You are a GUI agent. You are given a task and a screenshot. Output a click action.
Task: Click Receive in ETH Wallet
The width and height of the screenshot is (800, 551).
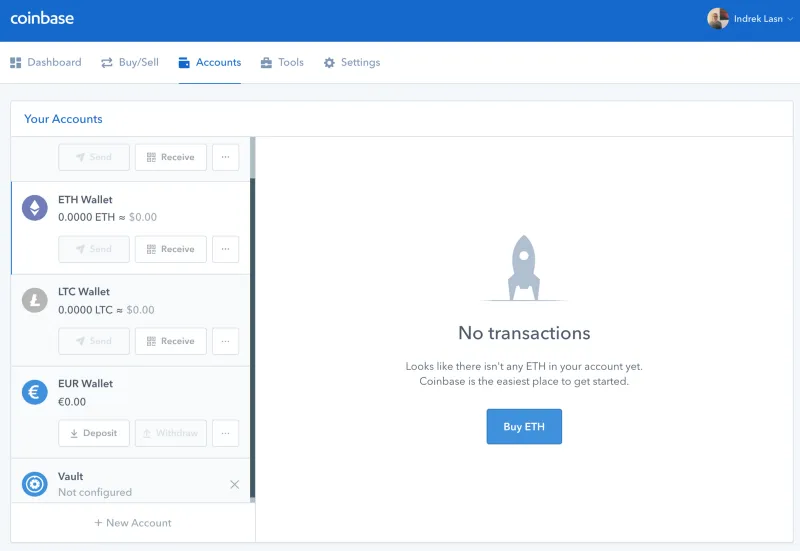[171, 249]
